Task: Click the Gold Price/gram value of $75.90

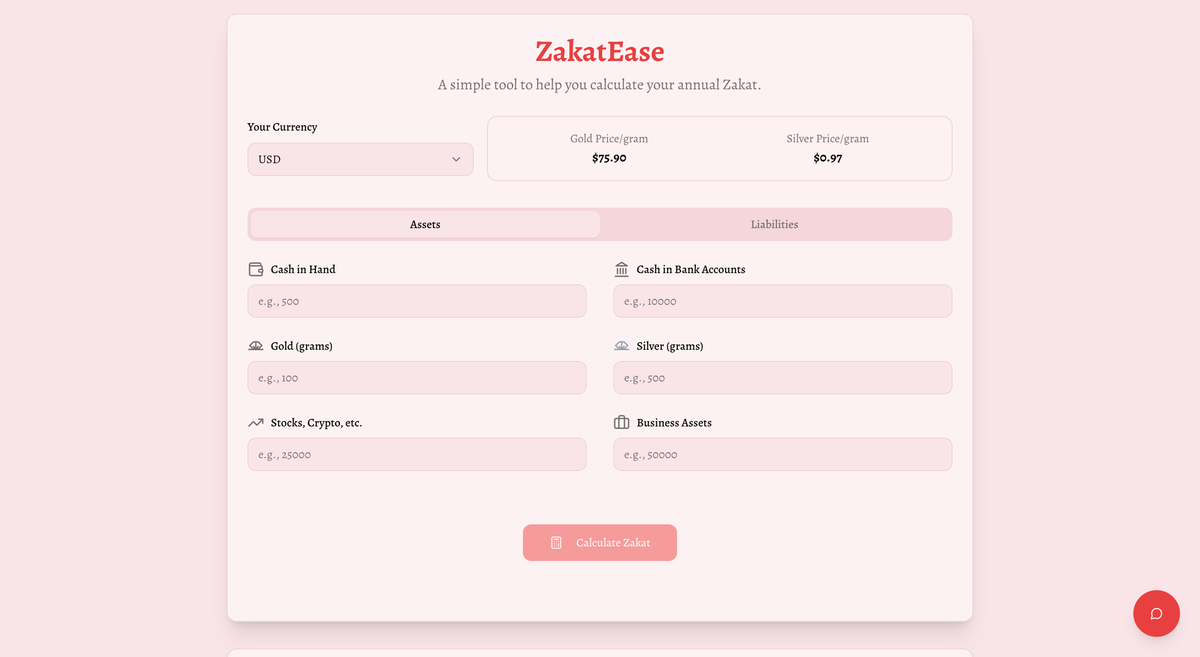Action: coord(608,157)
